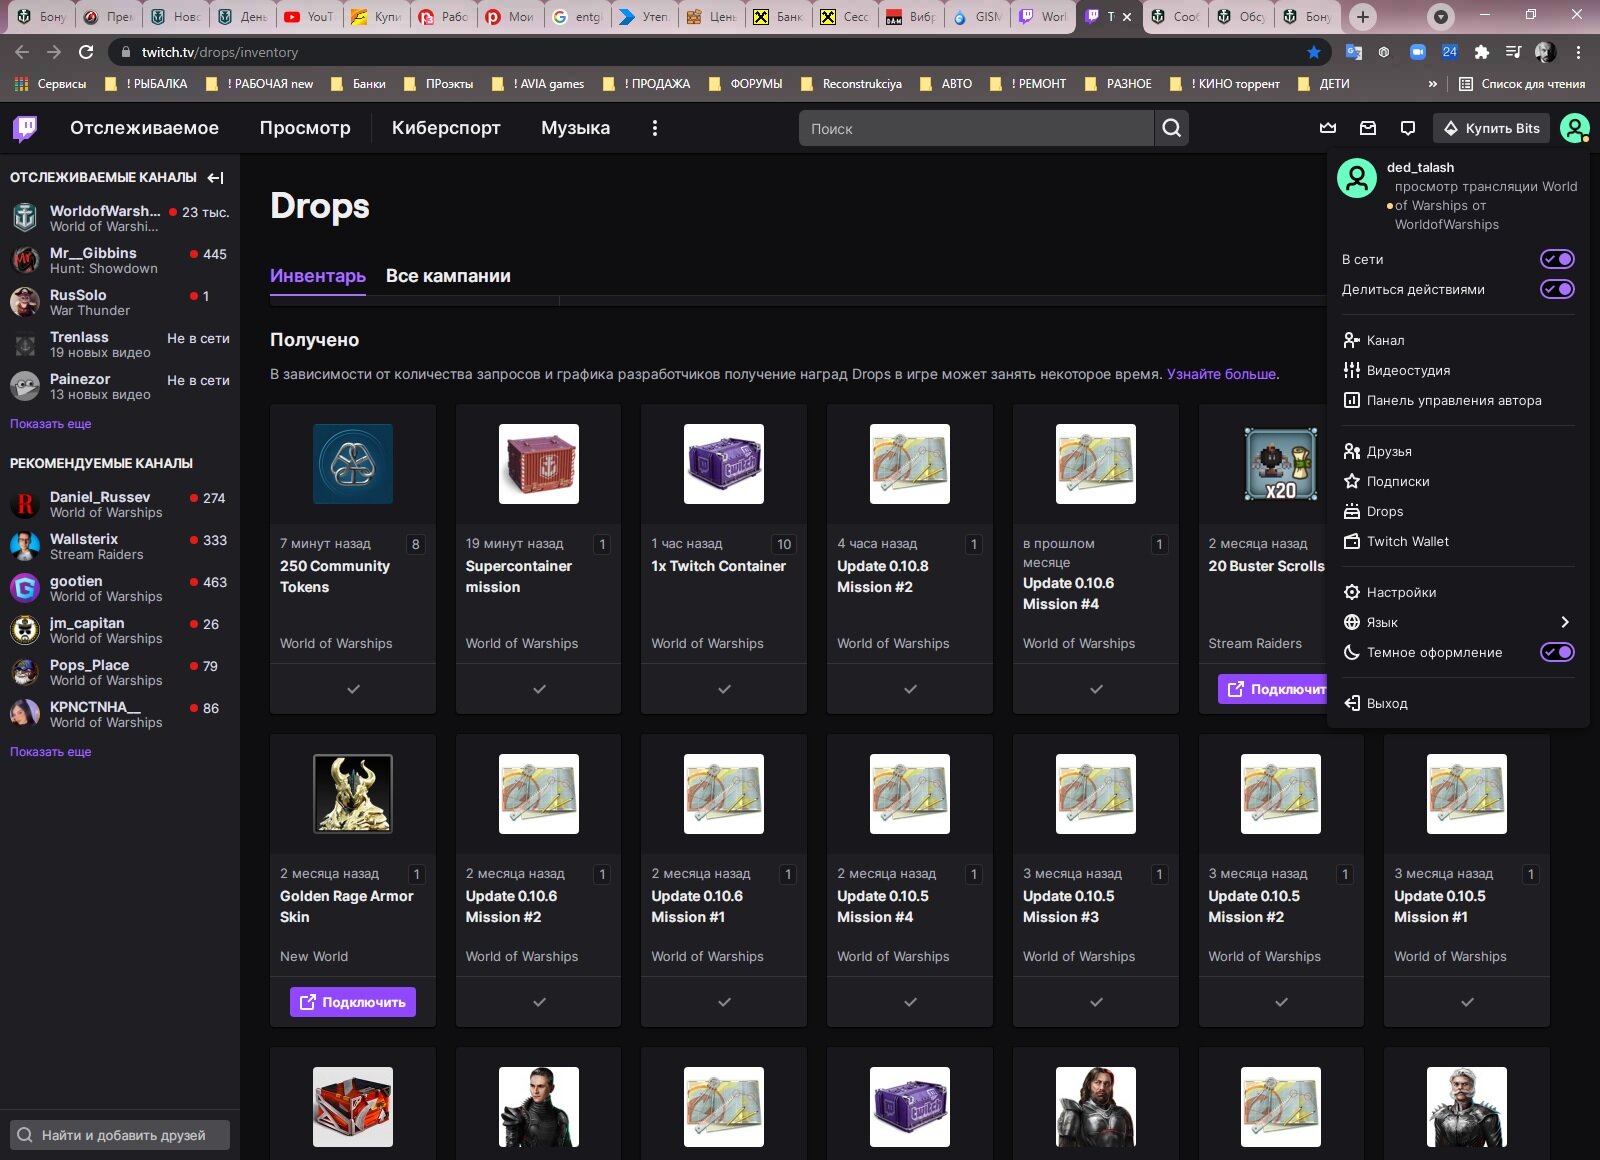Disable 'Делиться действиями' activity sharing toggle
The image size is (1600, 1160).
(1556, 289)
